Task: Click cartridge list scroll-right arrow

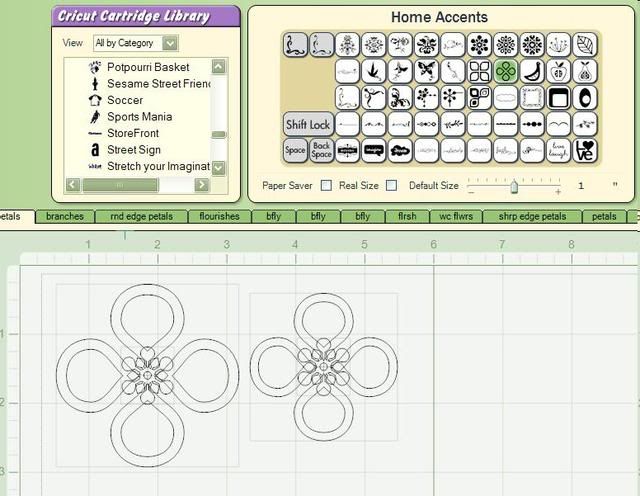Action: point(201,185)
